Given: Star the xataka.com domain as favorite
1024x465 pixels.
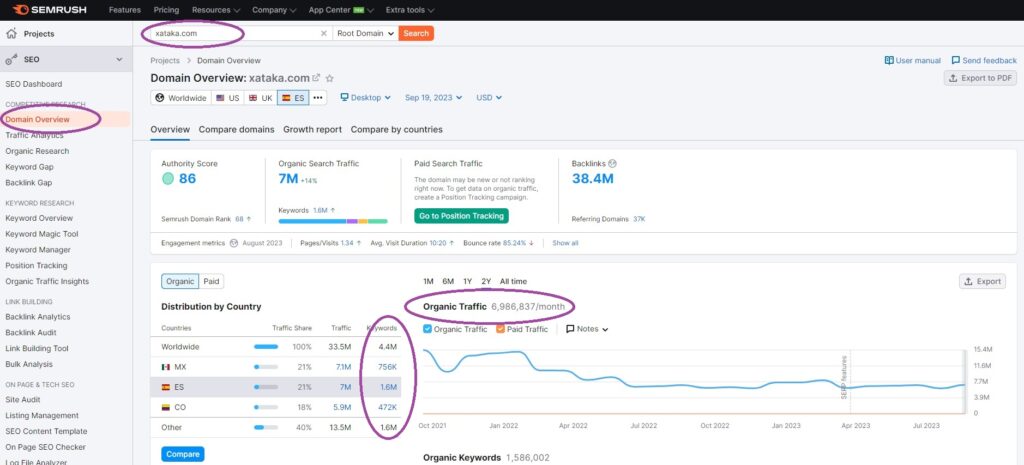Looking at the screenshot, I should [330, 78].
